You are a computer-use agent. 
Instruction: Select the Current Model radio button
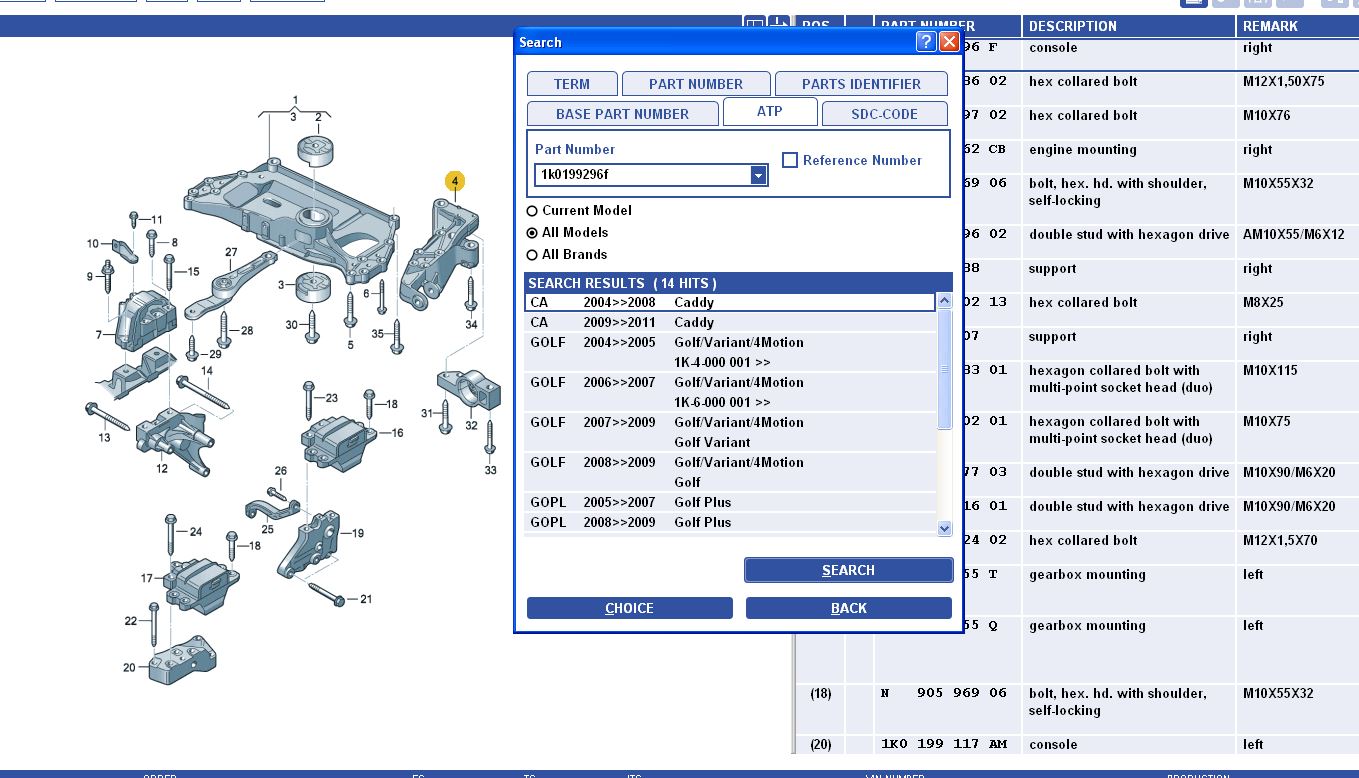(532, 211)
